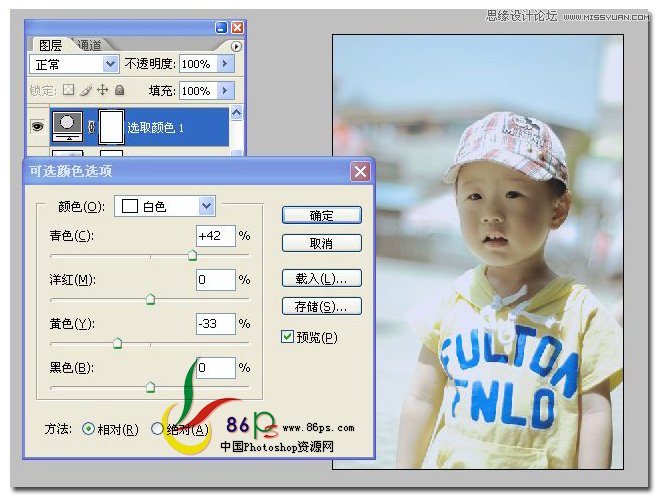Select the 选取颜色 1 layer name
The height and width of the screenshot is (500, 660).
[x=155, y=128]
